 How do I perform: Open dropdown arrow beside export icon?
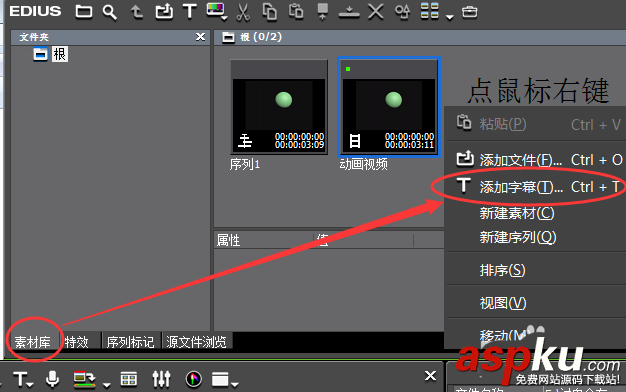[x=107, y=385]
